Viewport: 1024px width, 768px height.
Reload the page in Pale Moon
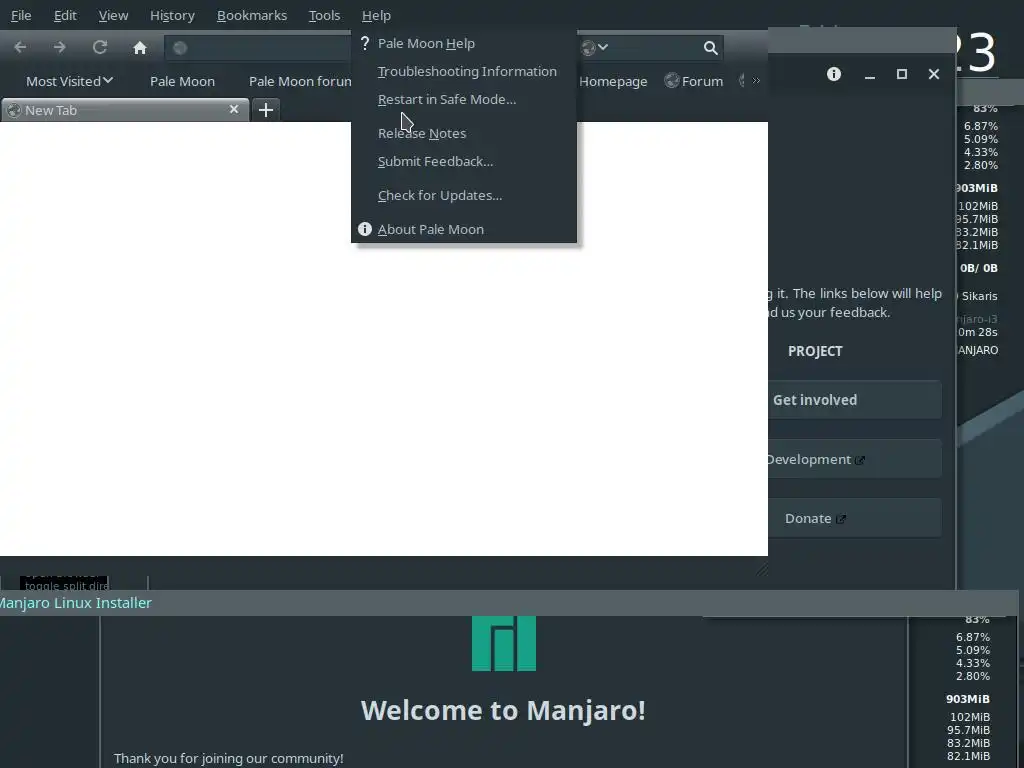pos(99,47)
